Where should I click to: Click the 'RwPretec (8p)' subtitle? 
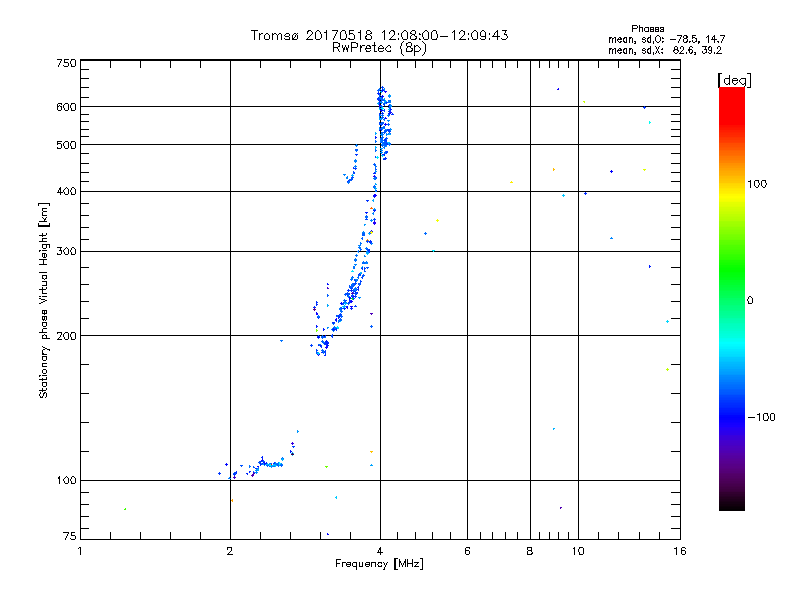point(379,48)
